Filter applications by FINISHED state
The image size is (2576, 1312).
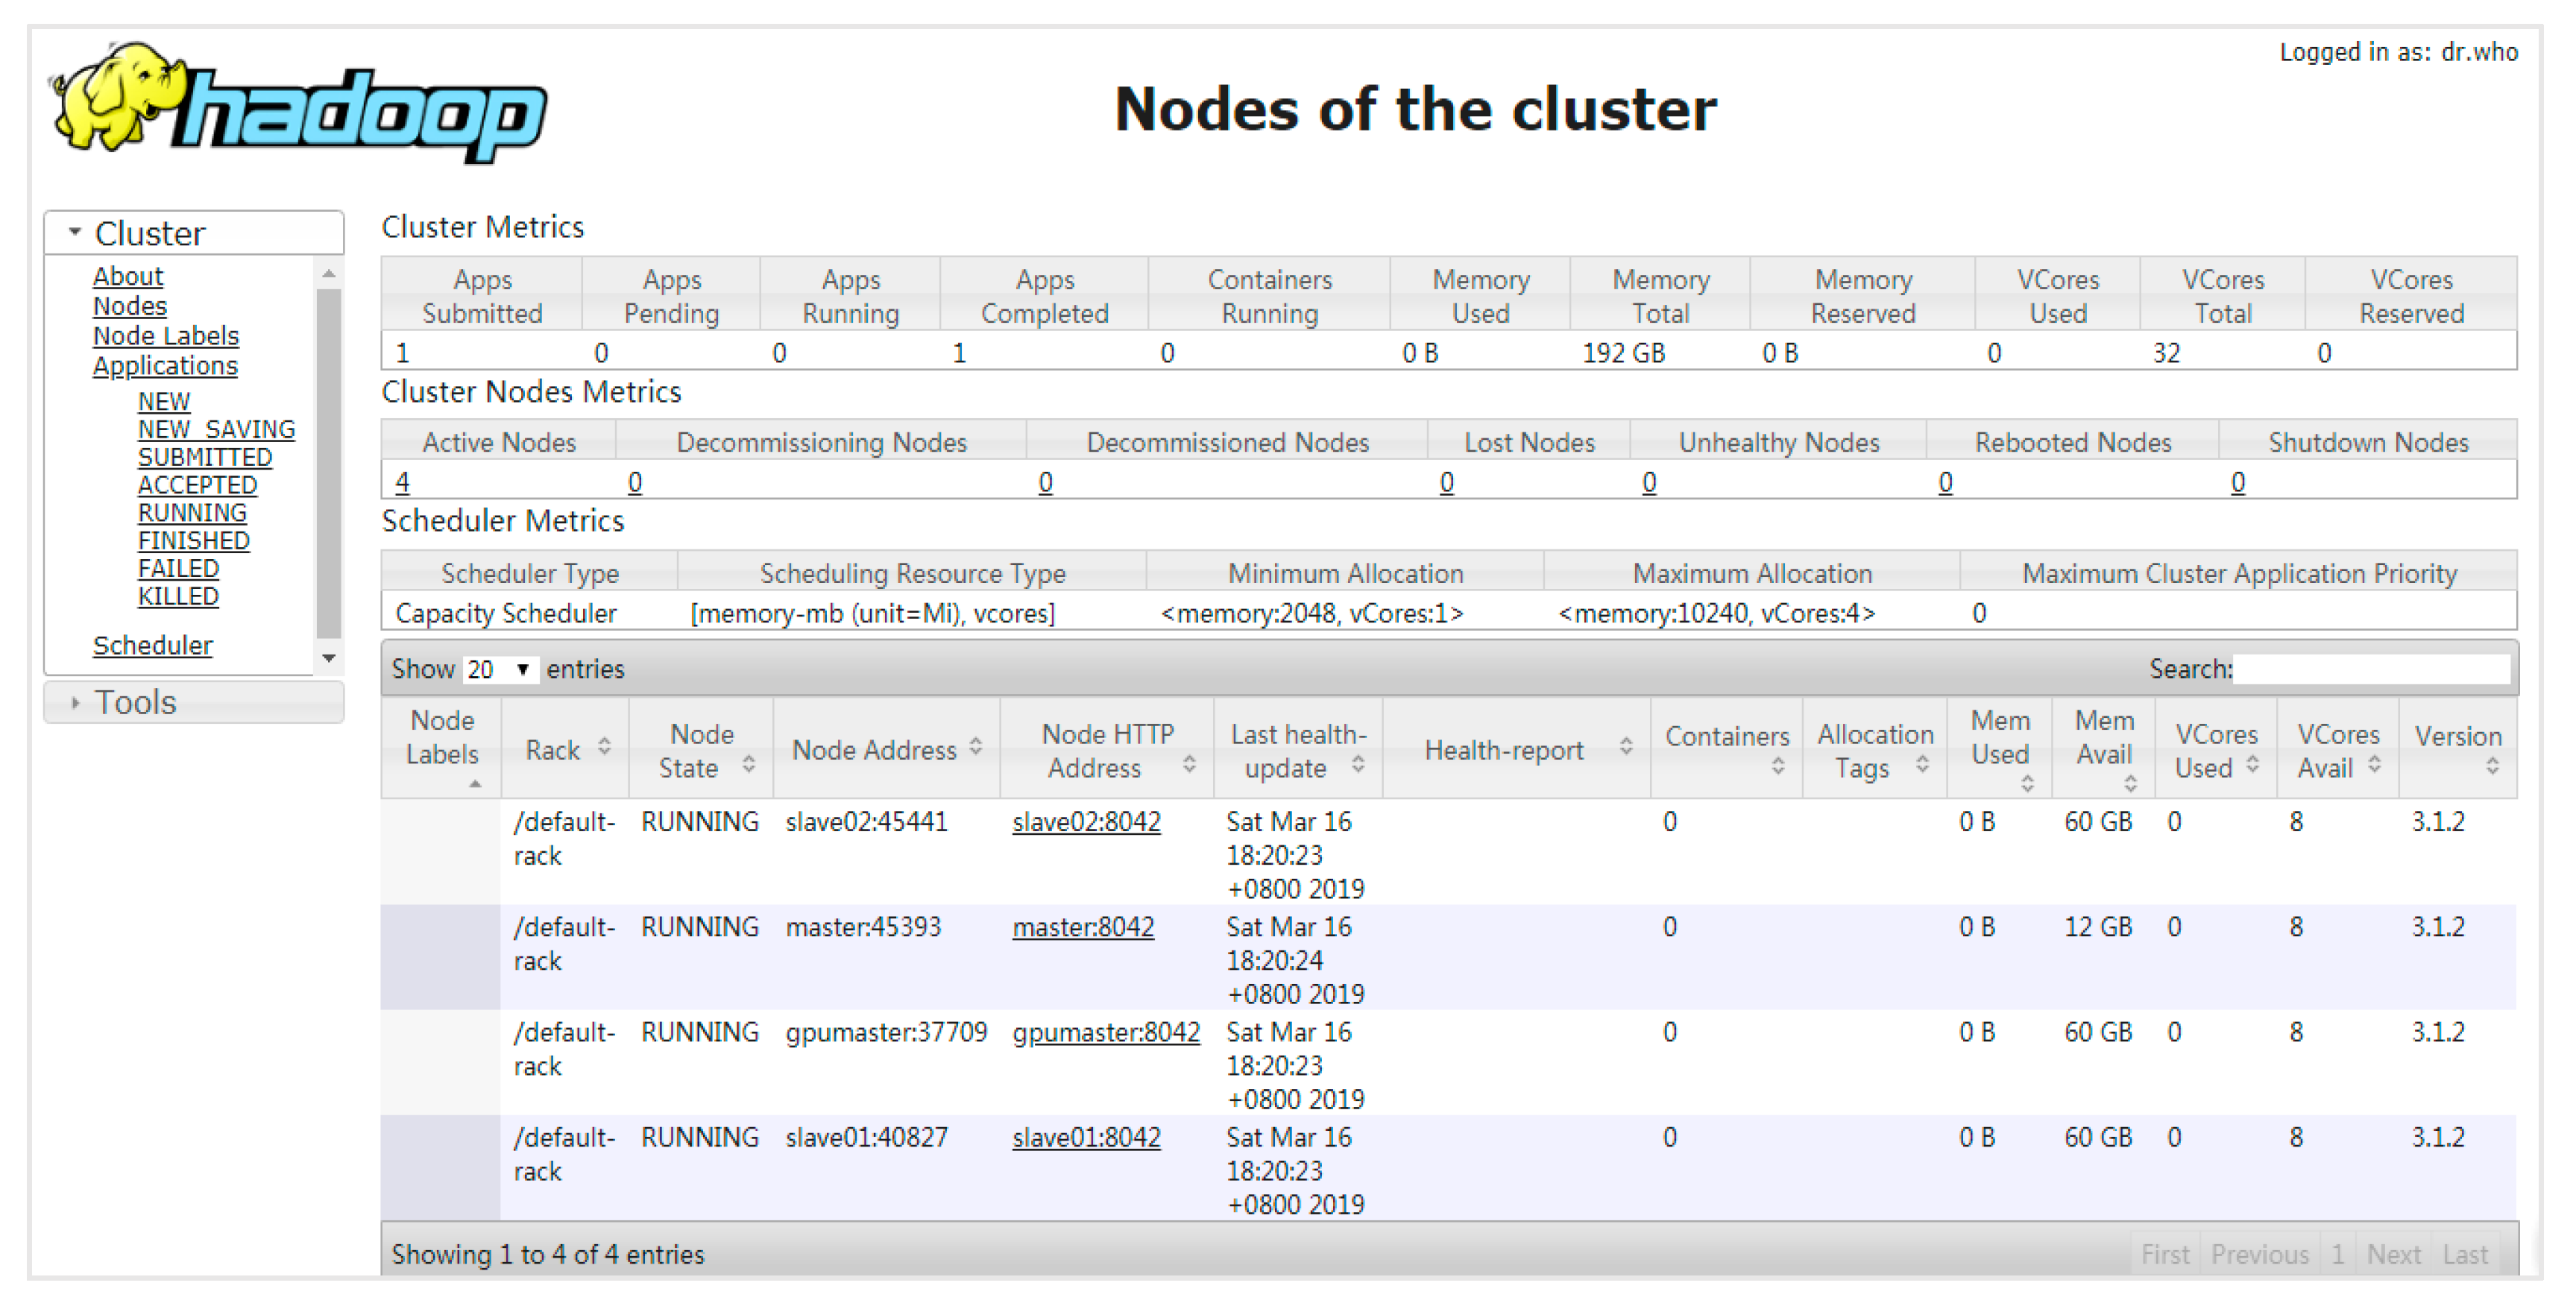pyautogui.click(x=193, y=541)
